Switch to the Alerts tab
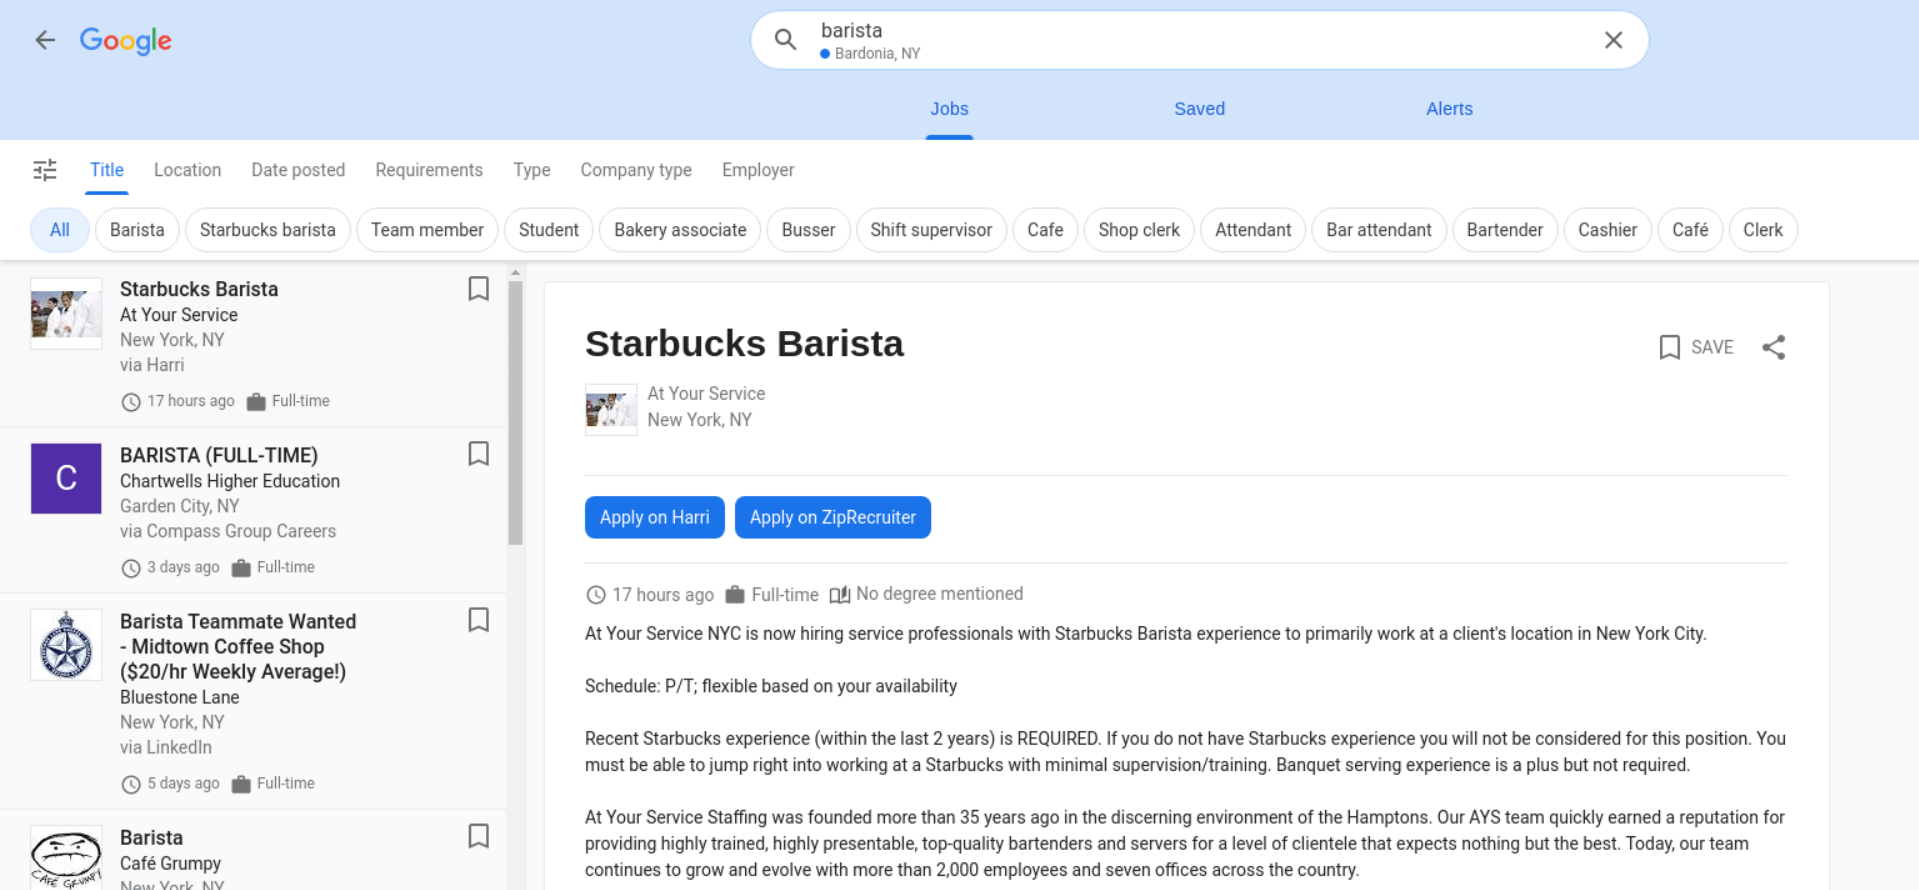The width and height of the screenshot is (1919, 890). pyautogui.click(x=1449, y=109)
